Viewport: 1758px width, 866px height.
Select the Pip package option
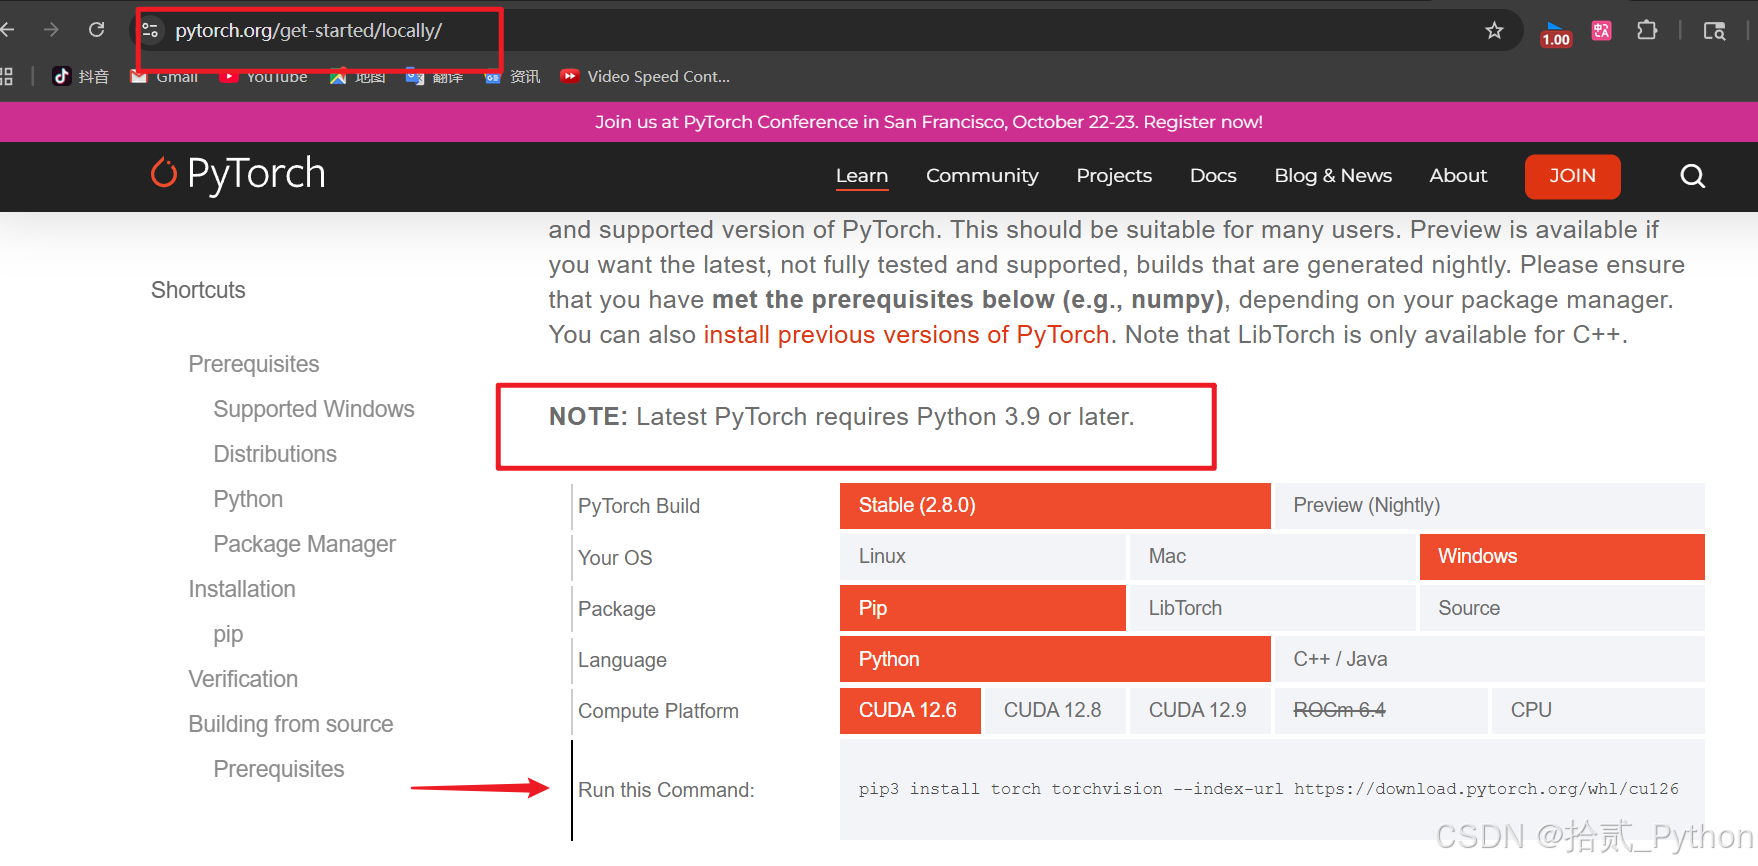983,608
